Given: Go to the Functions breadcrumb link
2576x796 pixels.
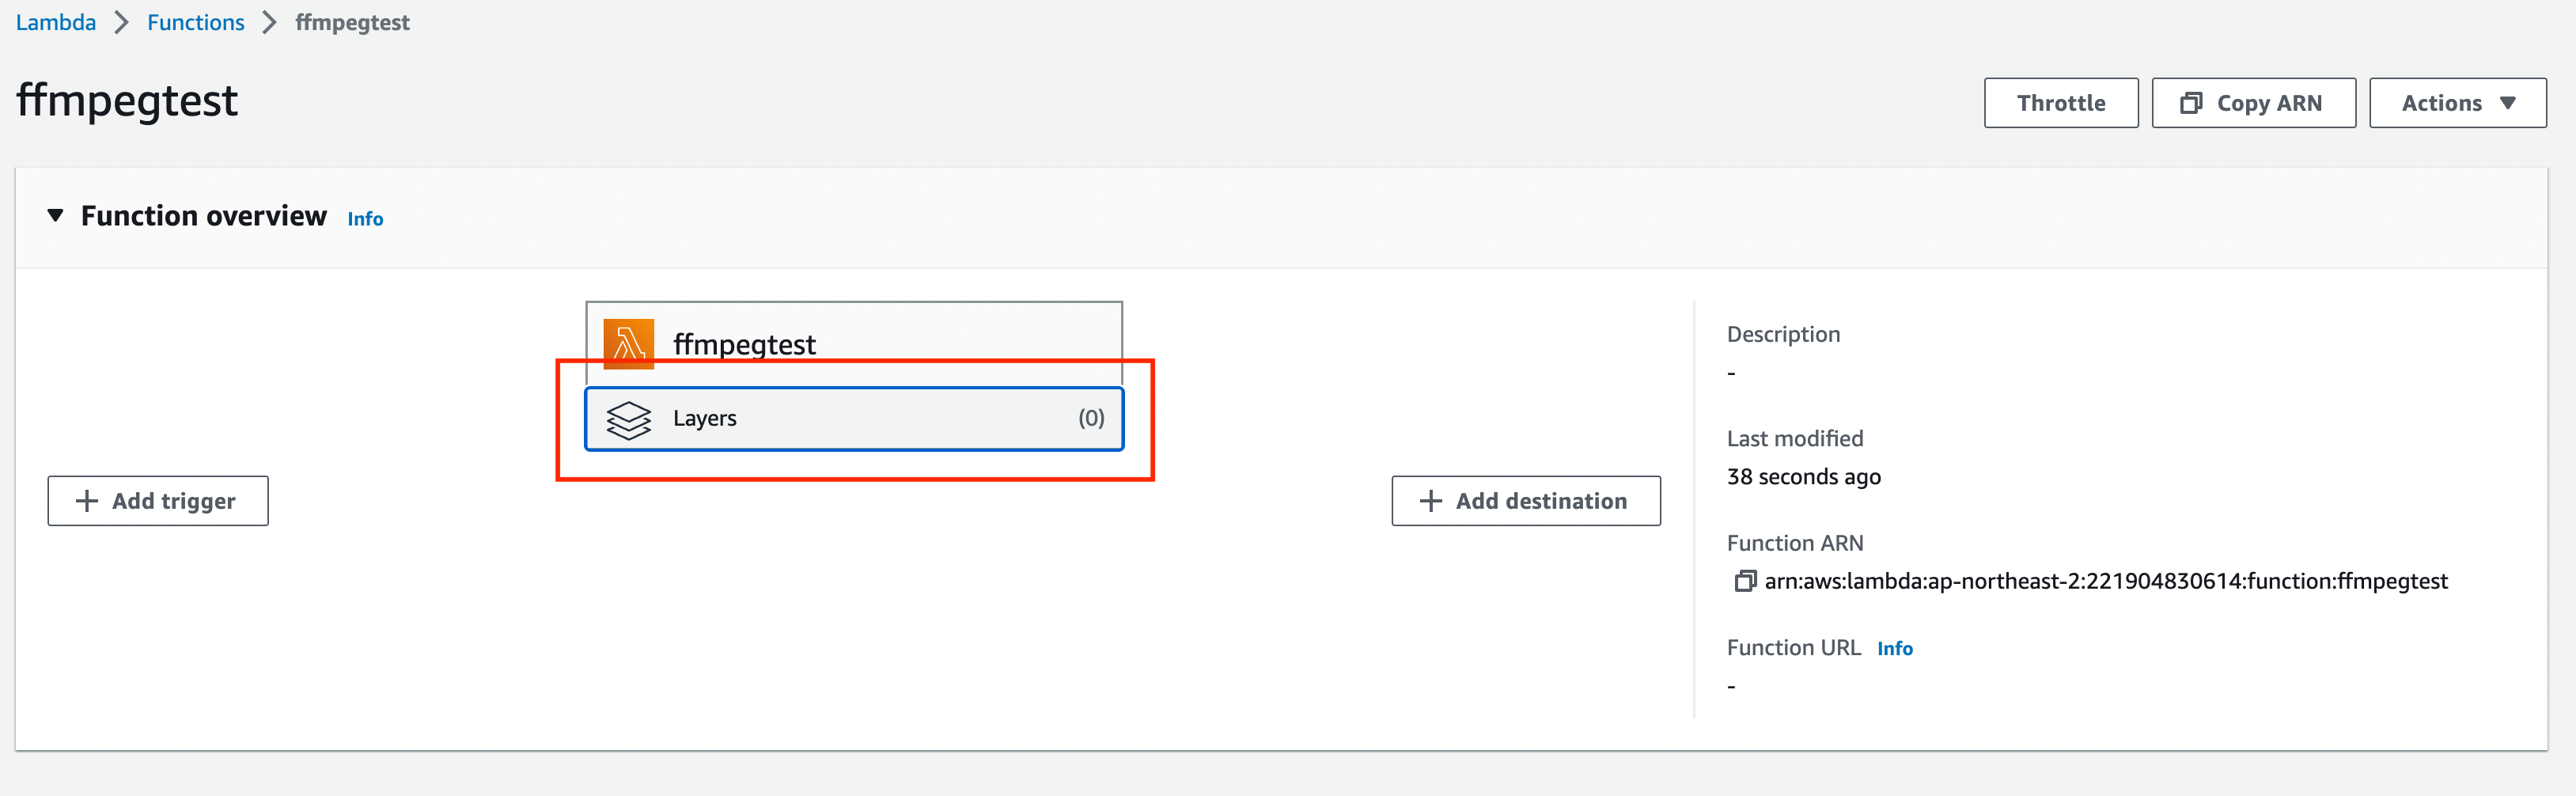Looking at the screenshot, I should point(196,22).
